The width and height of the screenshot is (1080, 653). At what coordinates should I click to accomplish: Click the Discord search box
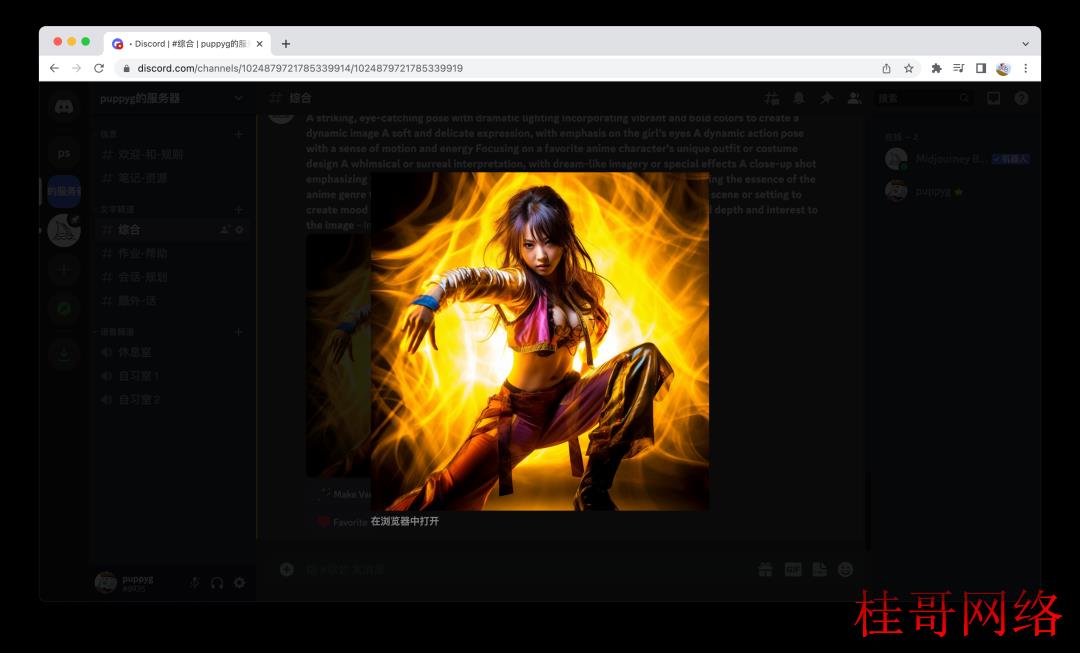point(924,99)
